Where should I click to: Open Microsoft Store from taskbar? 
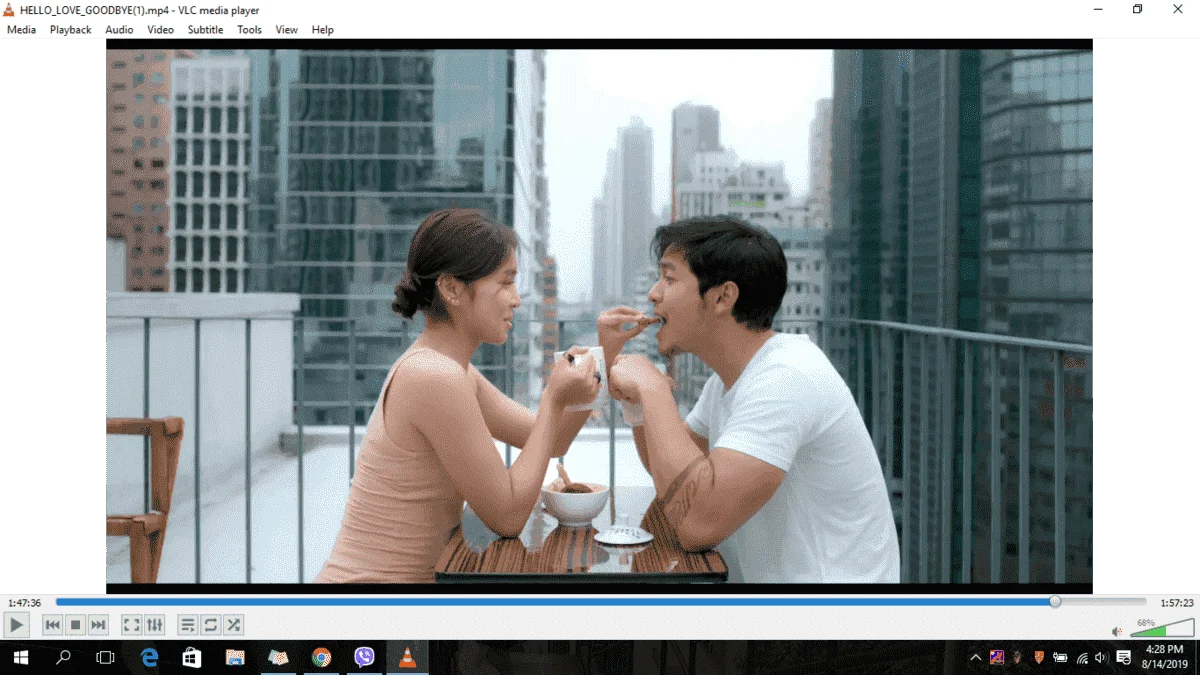(x=192, y=658)
